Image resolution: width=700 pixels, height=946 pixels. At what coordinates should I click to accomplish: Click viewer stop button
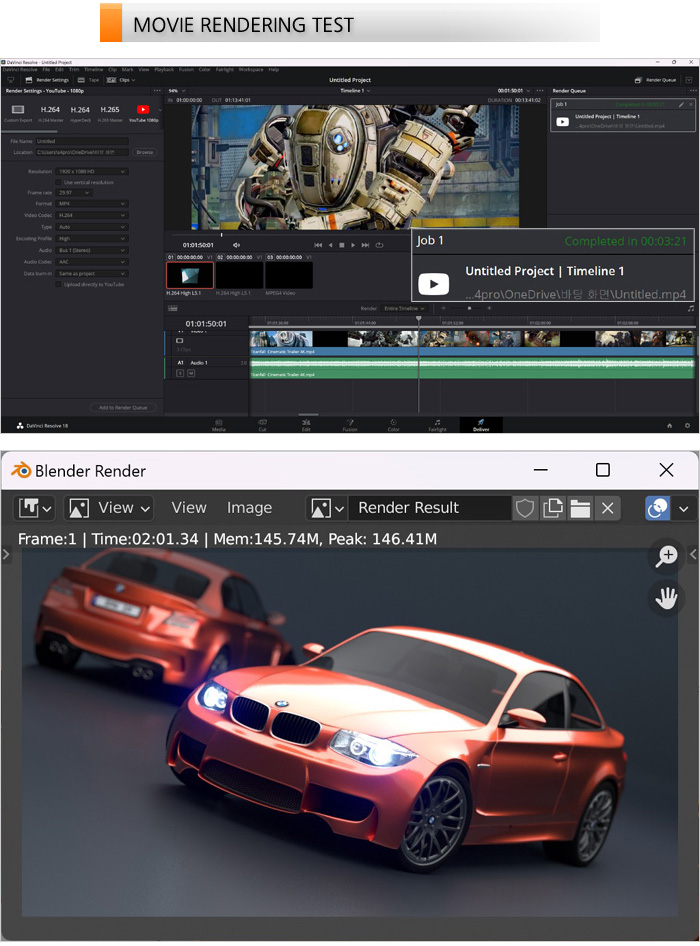342,245
